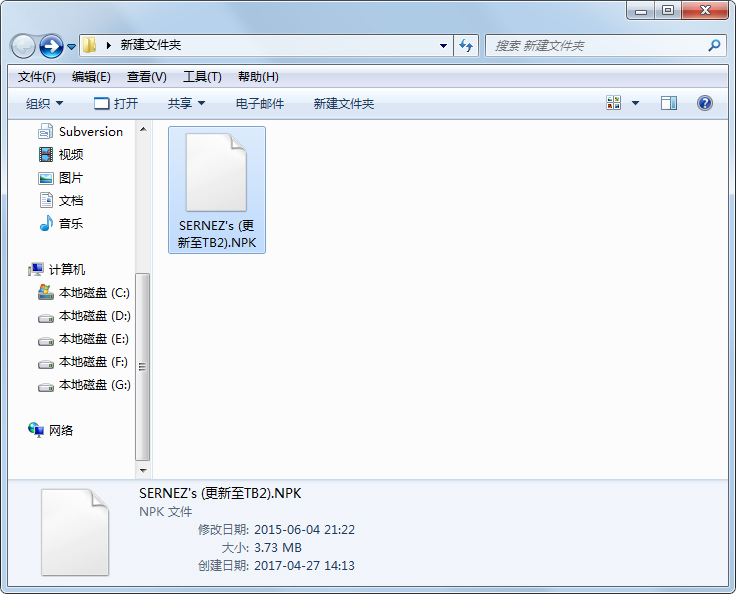The image size is (736, 594).
Task: Select 图片 library in sidebar
Action: click(x=61, y=177)
